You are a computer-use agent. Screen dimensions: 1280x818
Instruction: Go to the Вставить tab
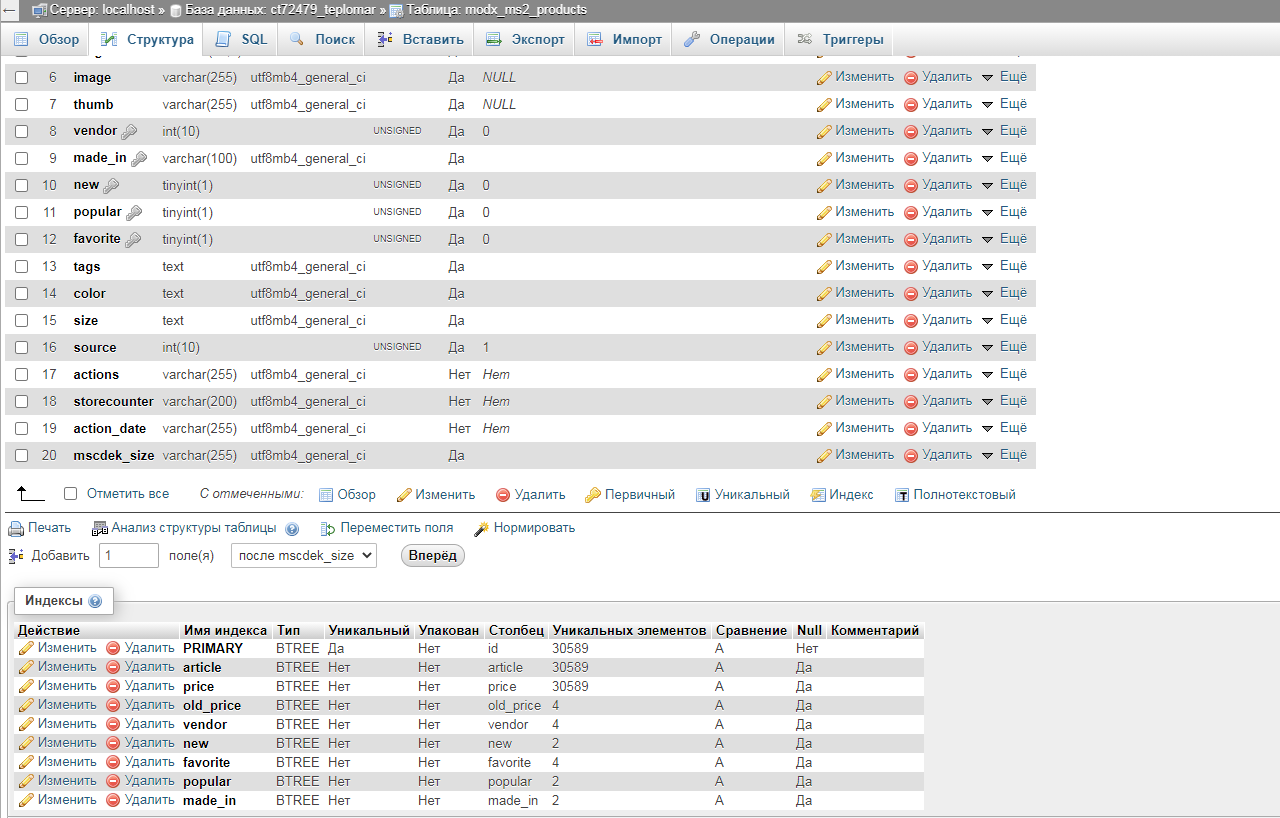tap(420, 40)
